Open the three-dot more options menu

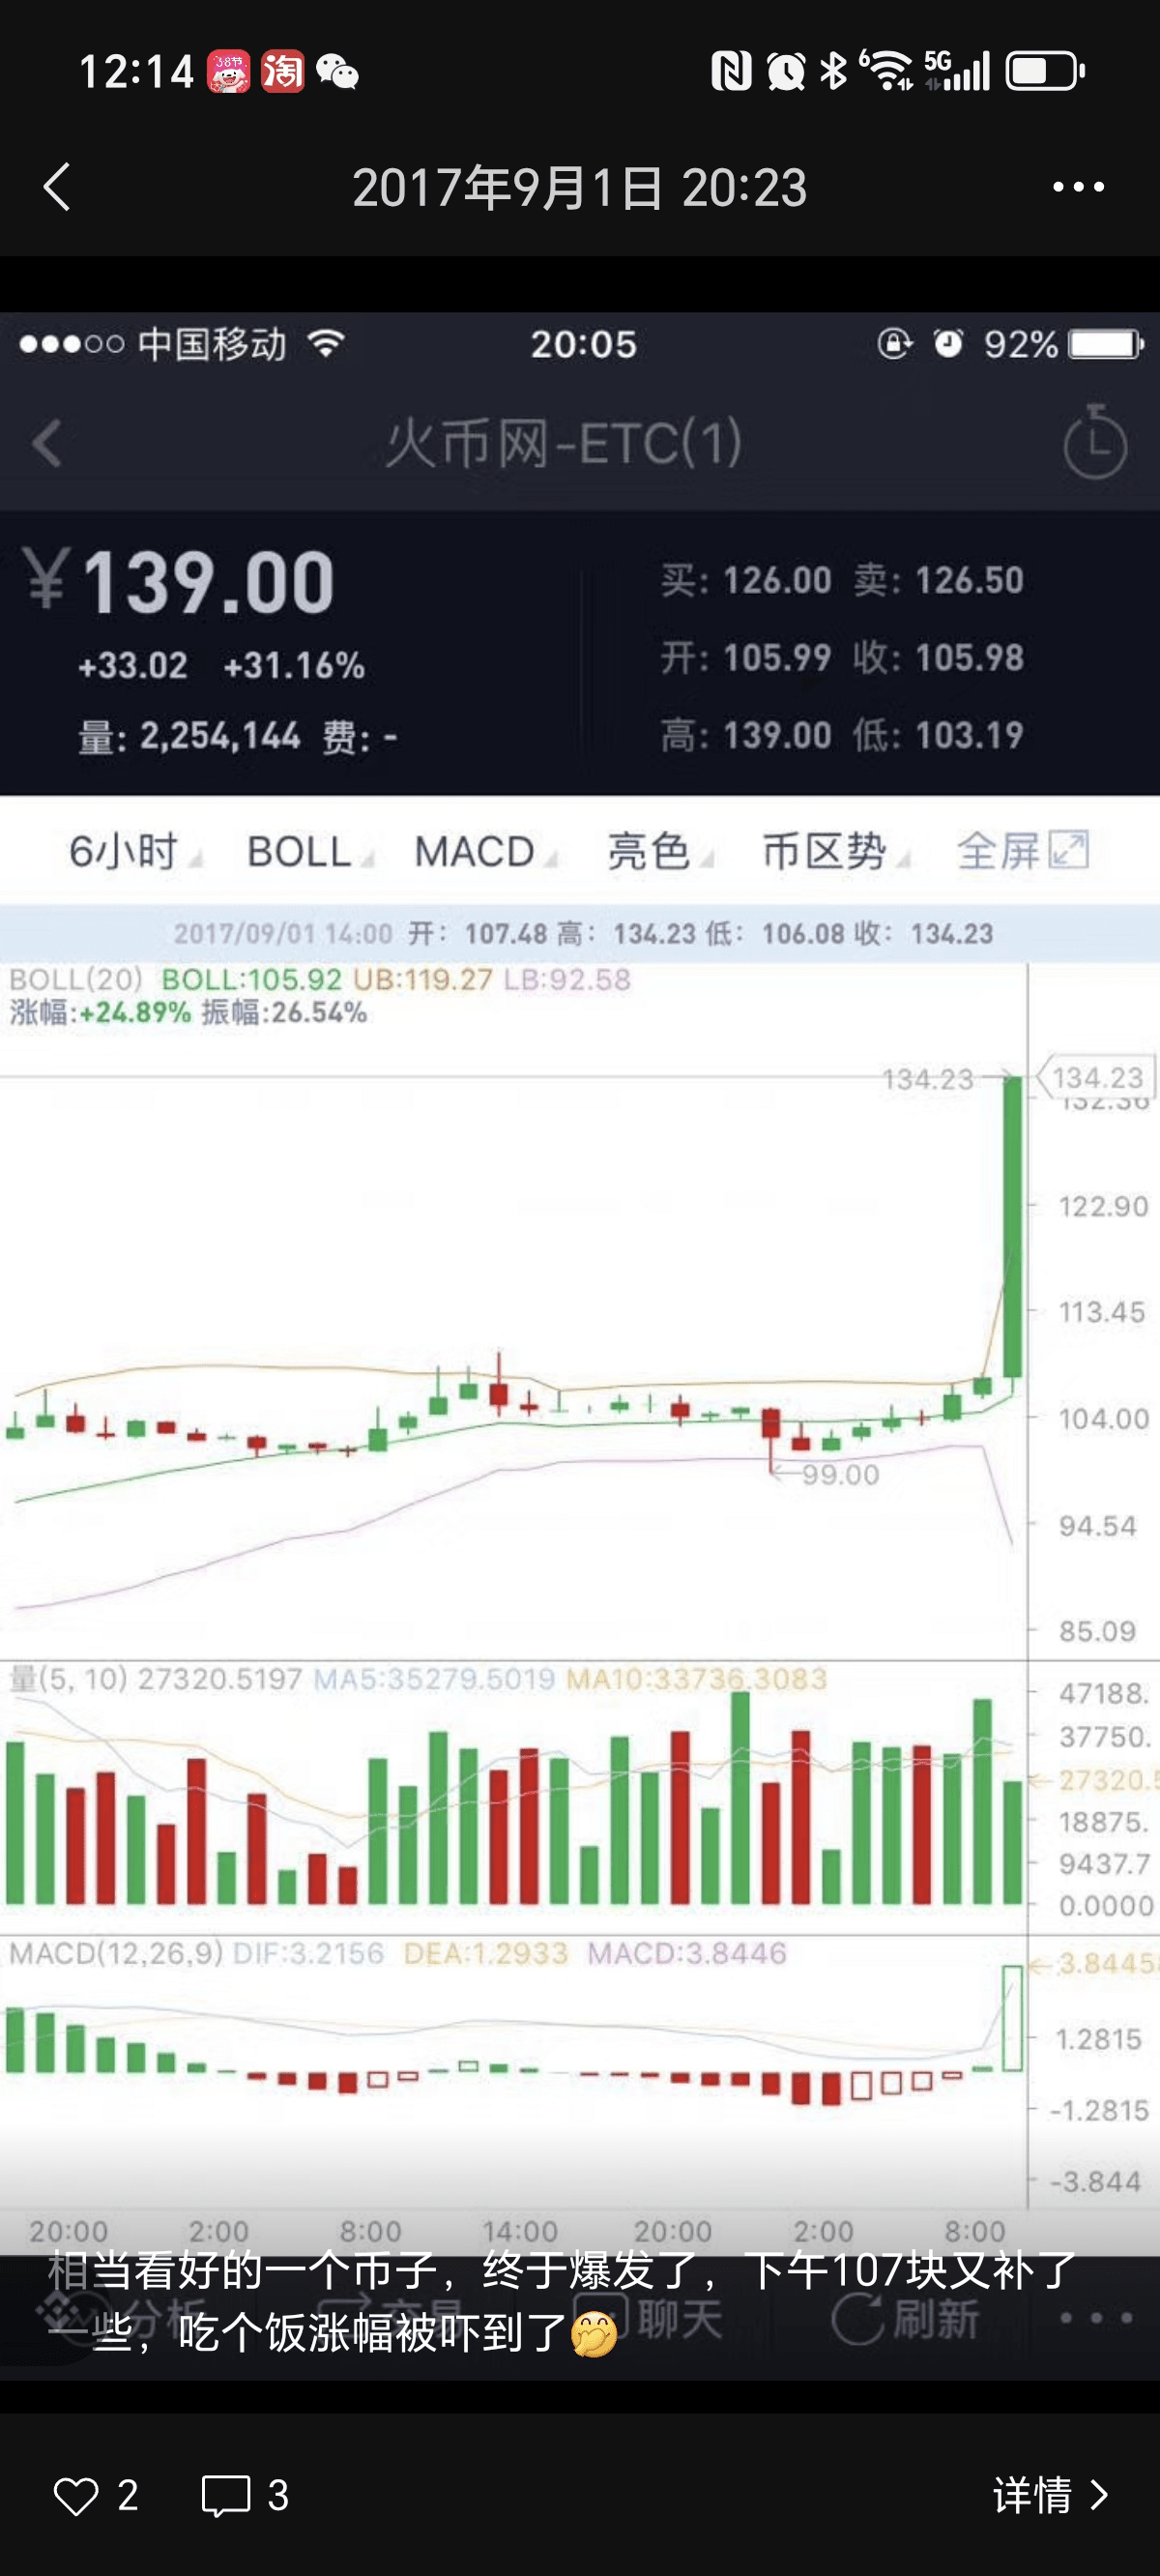pos(1078,187)
